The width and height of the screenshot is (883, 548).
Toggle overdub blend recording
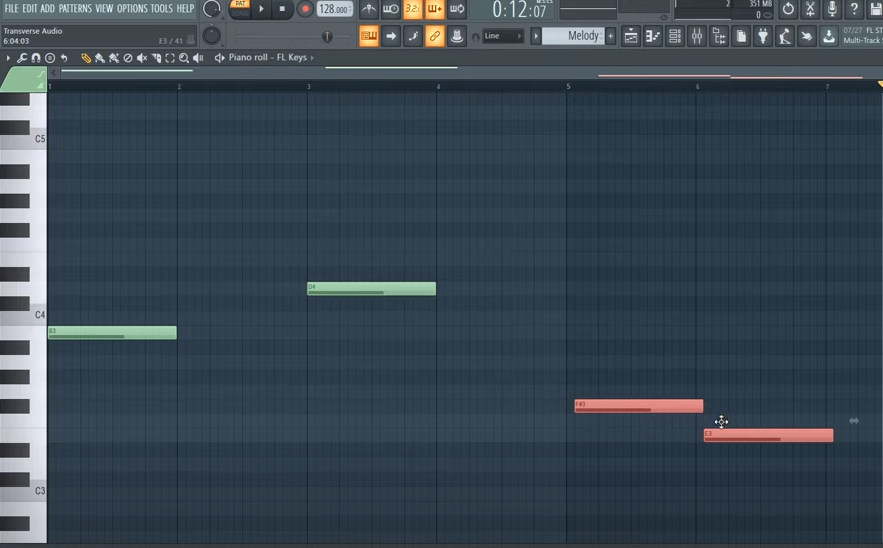[435, 9]
